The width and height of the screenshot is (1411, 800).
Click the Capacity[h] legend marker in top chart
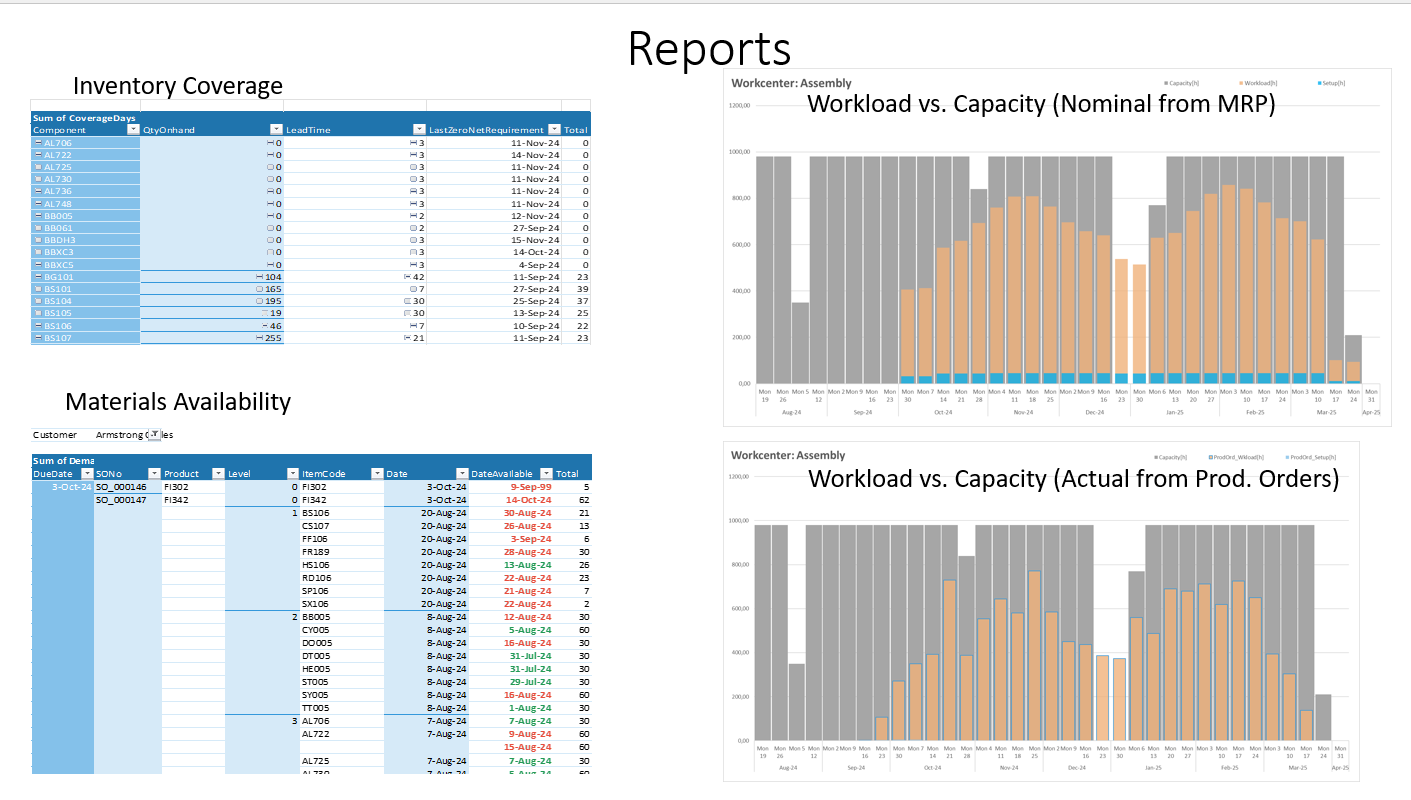point(1166,83)
